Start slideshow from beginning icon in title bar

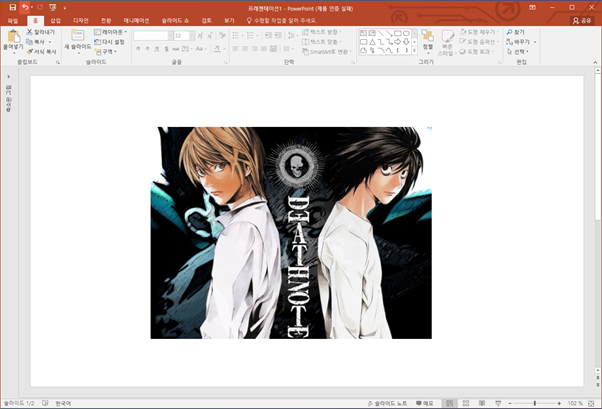[x=53, y=7]
